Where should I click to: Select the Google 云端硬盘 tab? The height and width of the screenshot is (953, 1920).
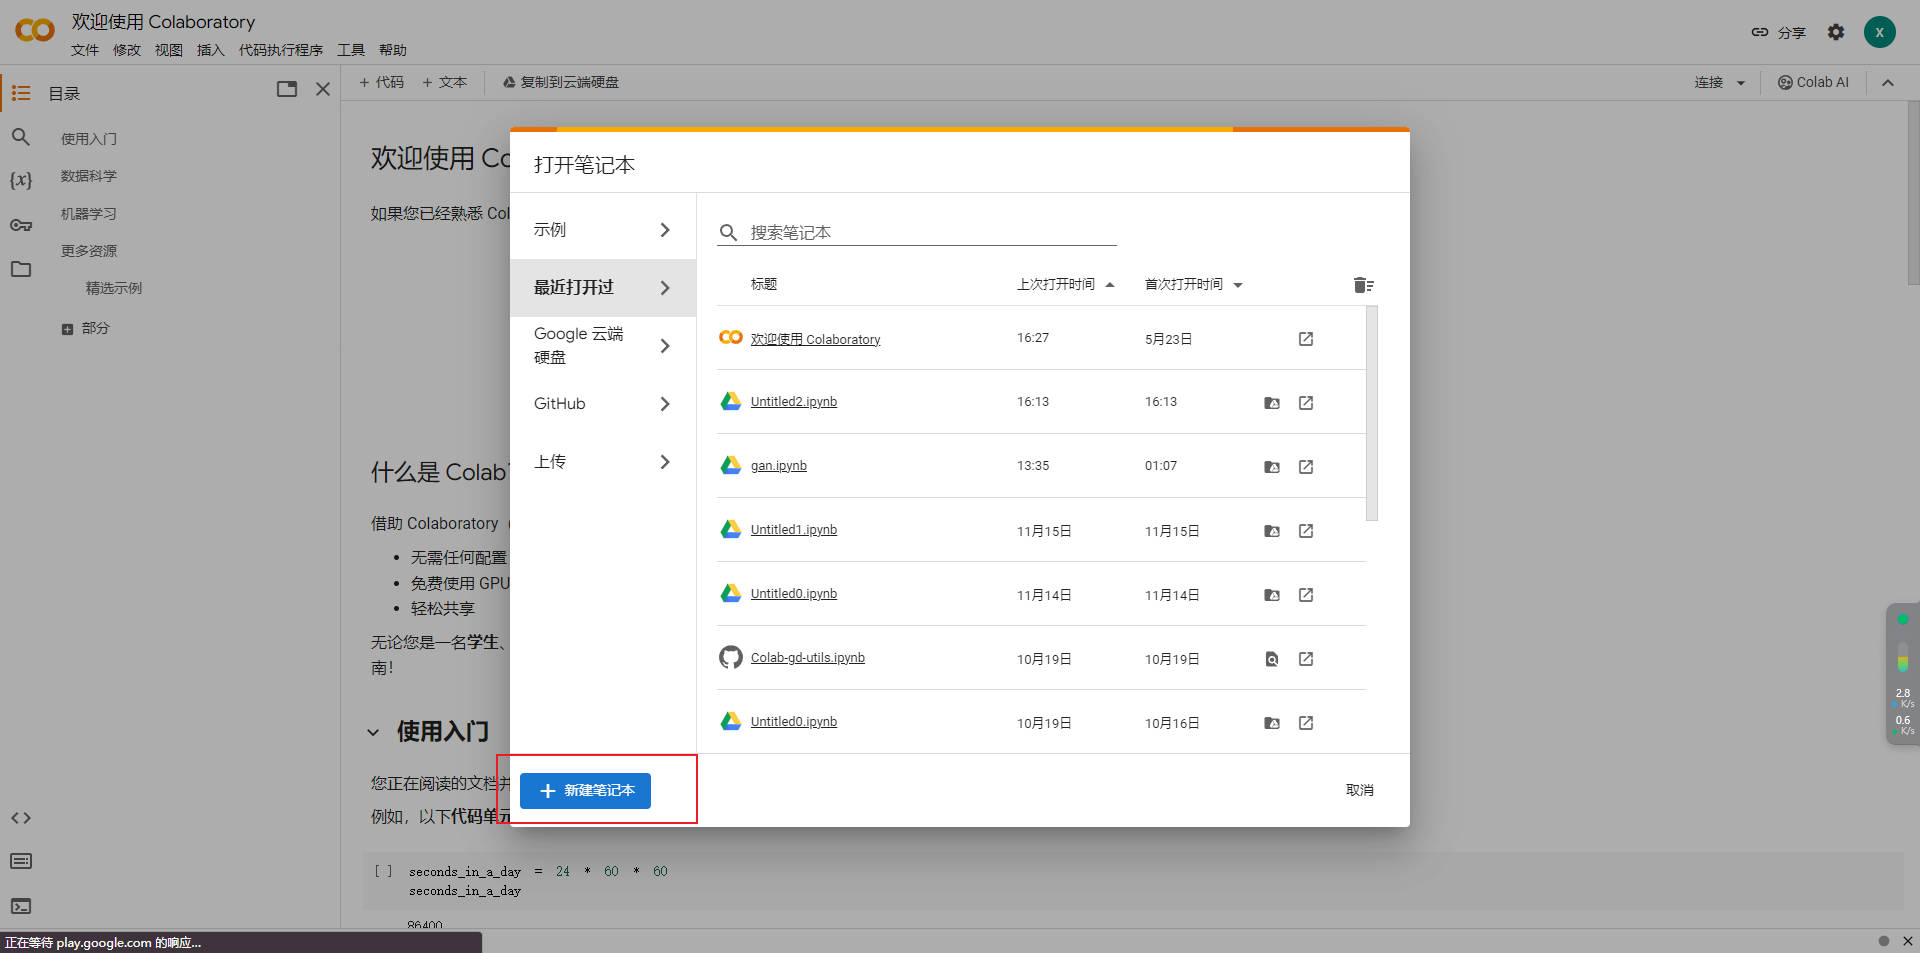click(603, 346)
